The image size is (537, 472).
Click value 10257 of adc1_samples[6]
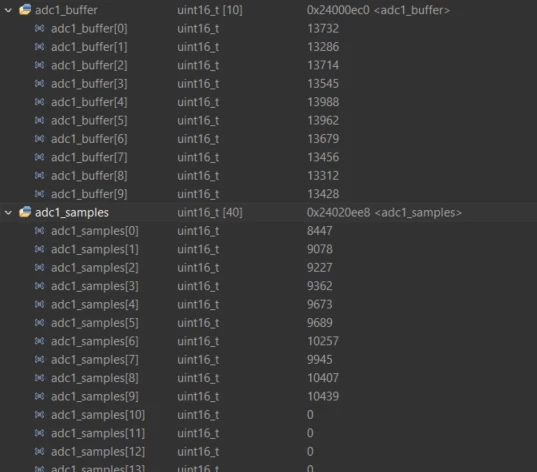(323, 341)
